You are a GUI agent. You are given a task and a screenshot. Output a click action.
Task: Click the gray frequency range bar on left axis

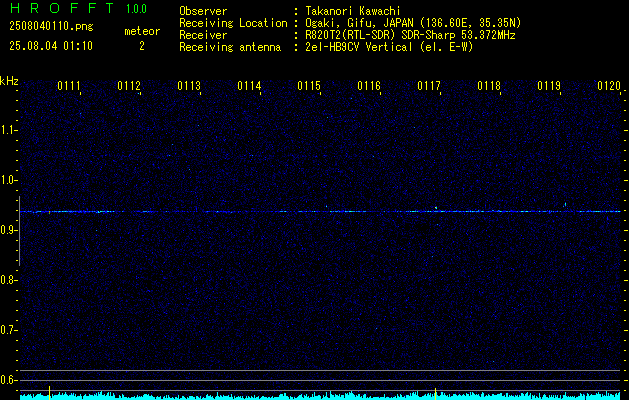point(19,231)
